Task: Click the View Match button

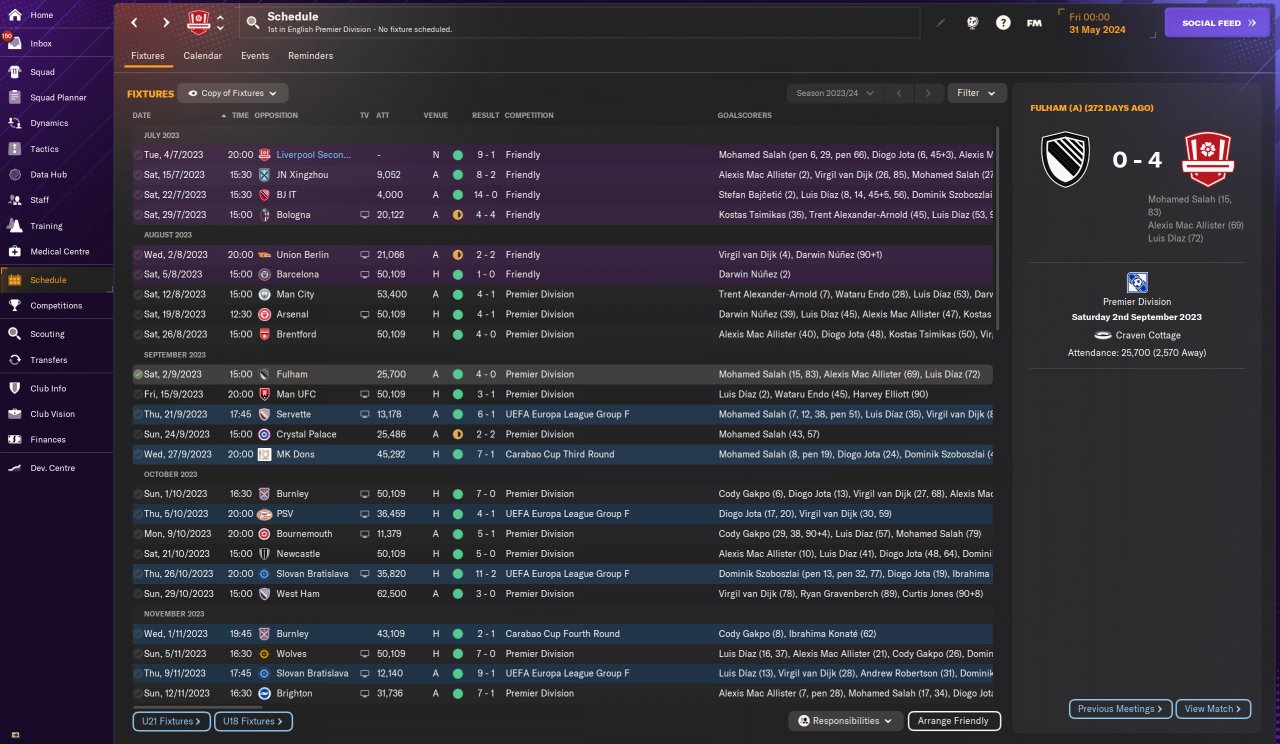Action: [x=1213, y=709]
